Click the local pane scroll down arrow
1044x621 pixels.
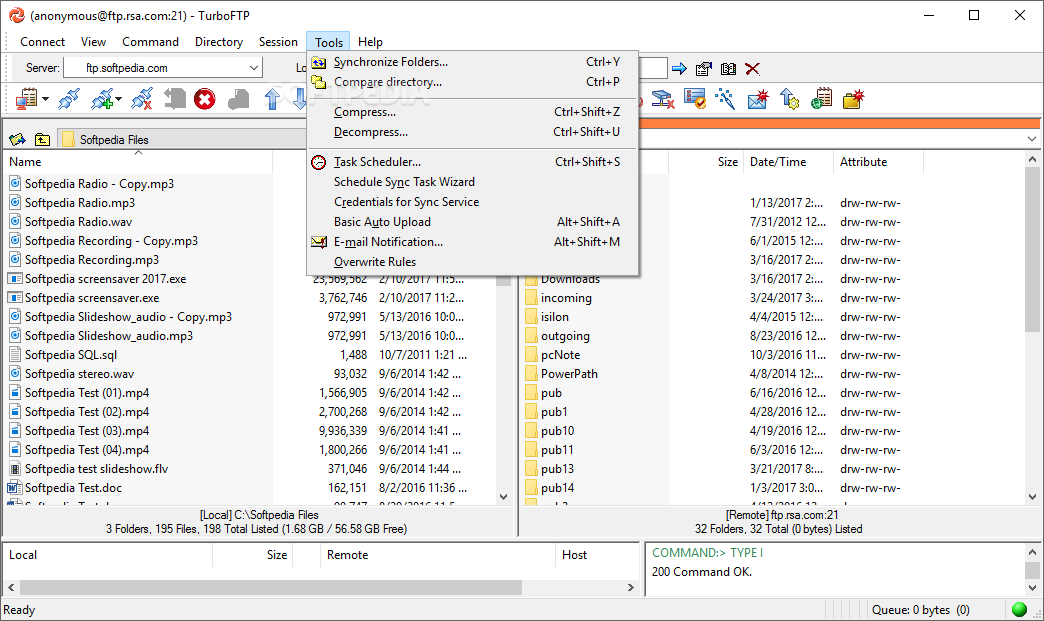[x=503, y=497]
